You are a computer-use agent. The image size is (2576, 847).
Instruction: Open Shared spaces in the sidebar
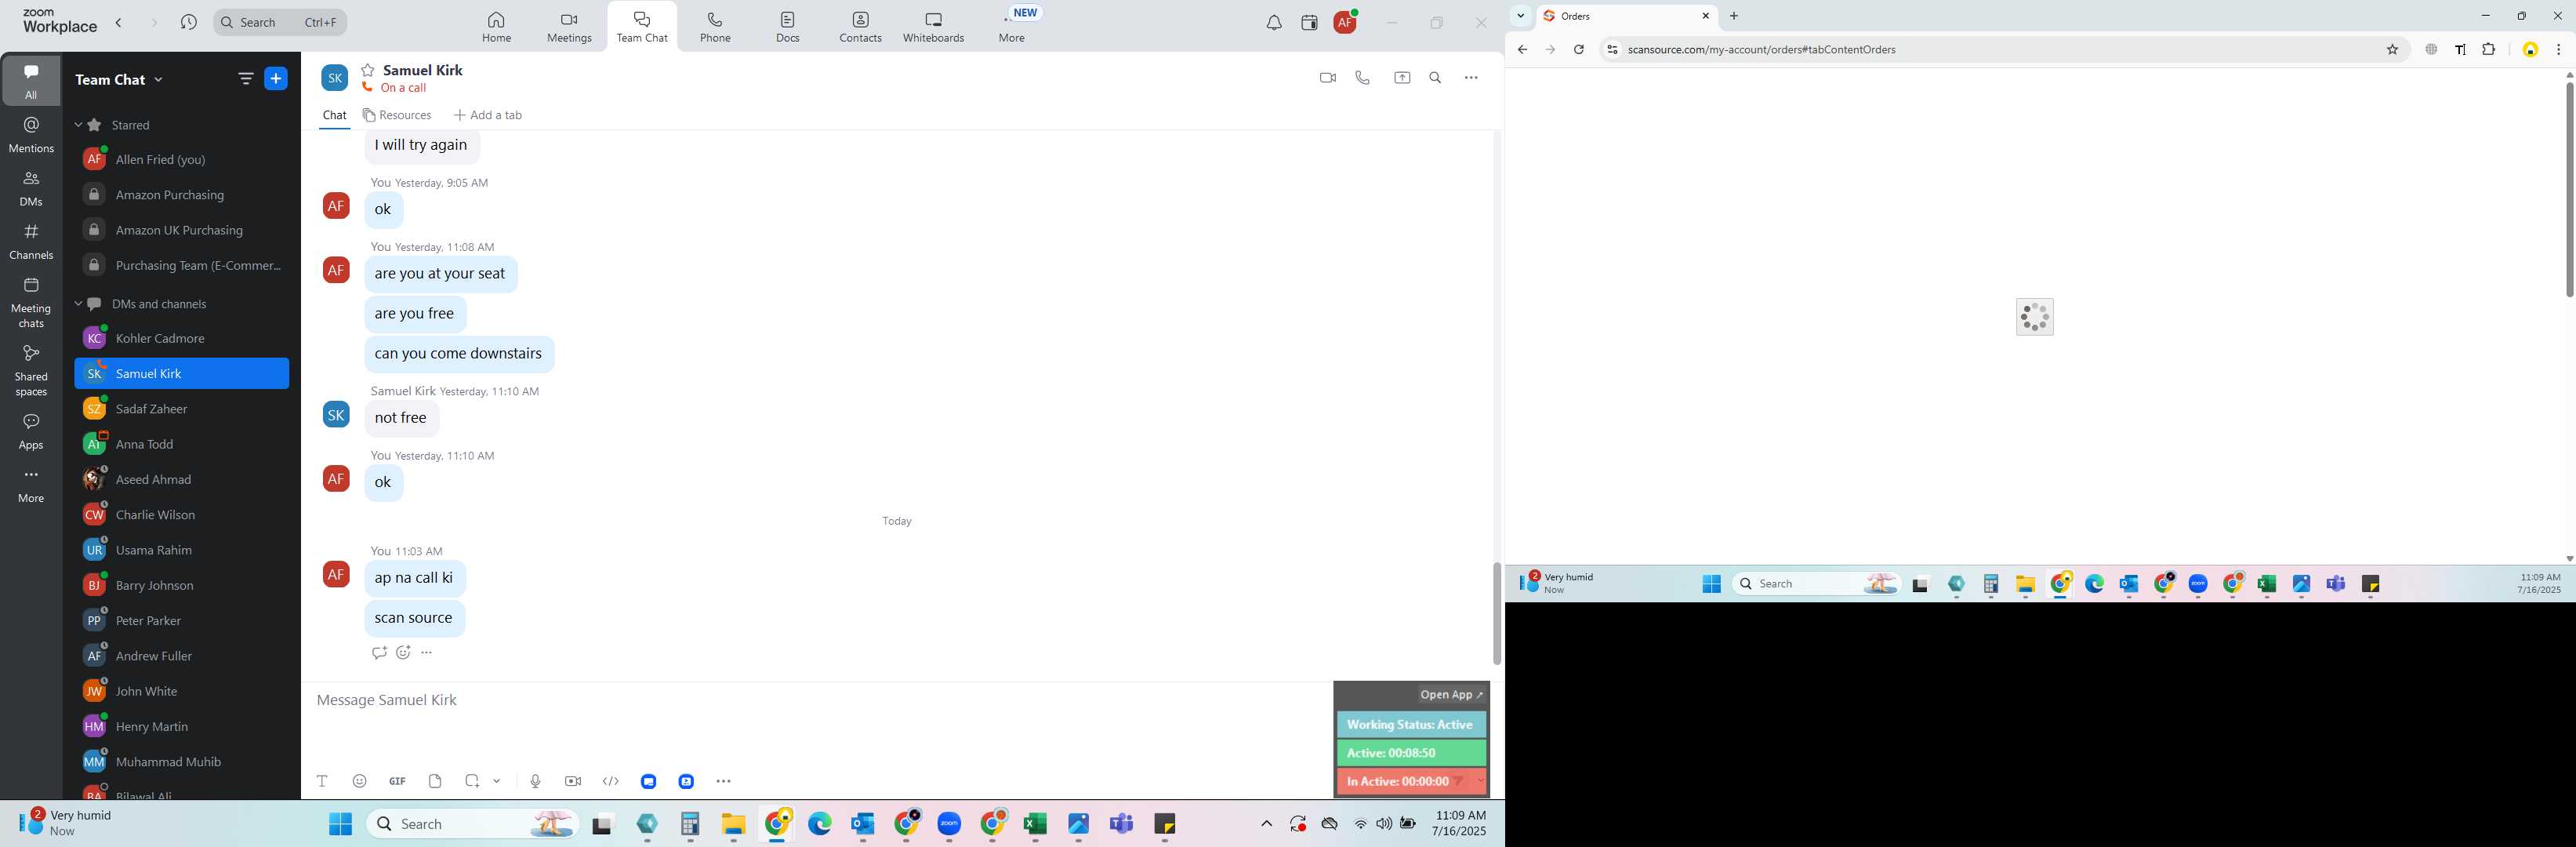31,370
